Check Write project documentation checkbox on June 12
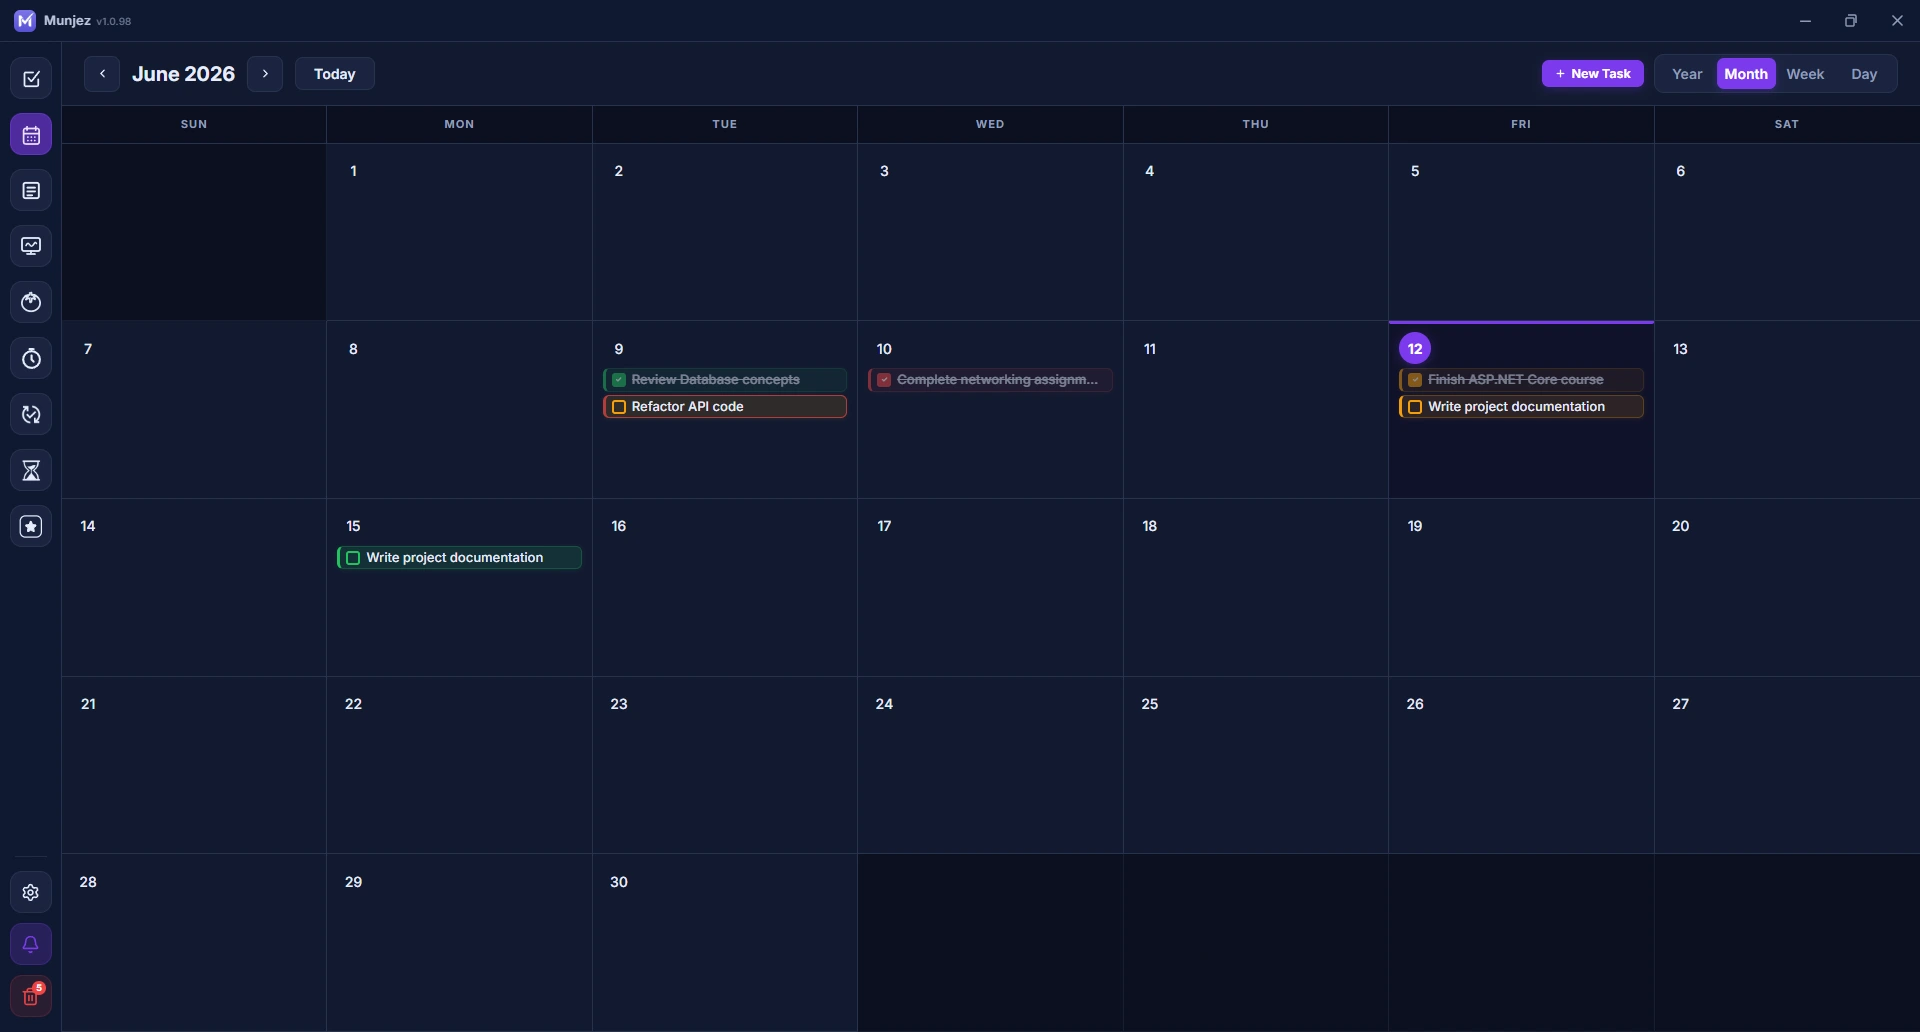This screenshot has width=1920, height=1032. point(1415,407)
